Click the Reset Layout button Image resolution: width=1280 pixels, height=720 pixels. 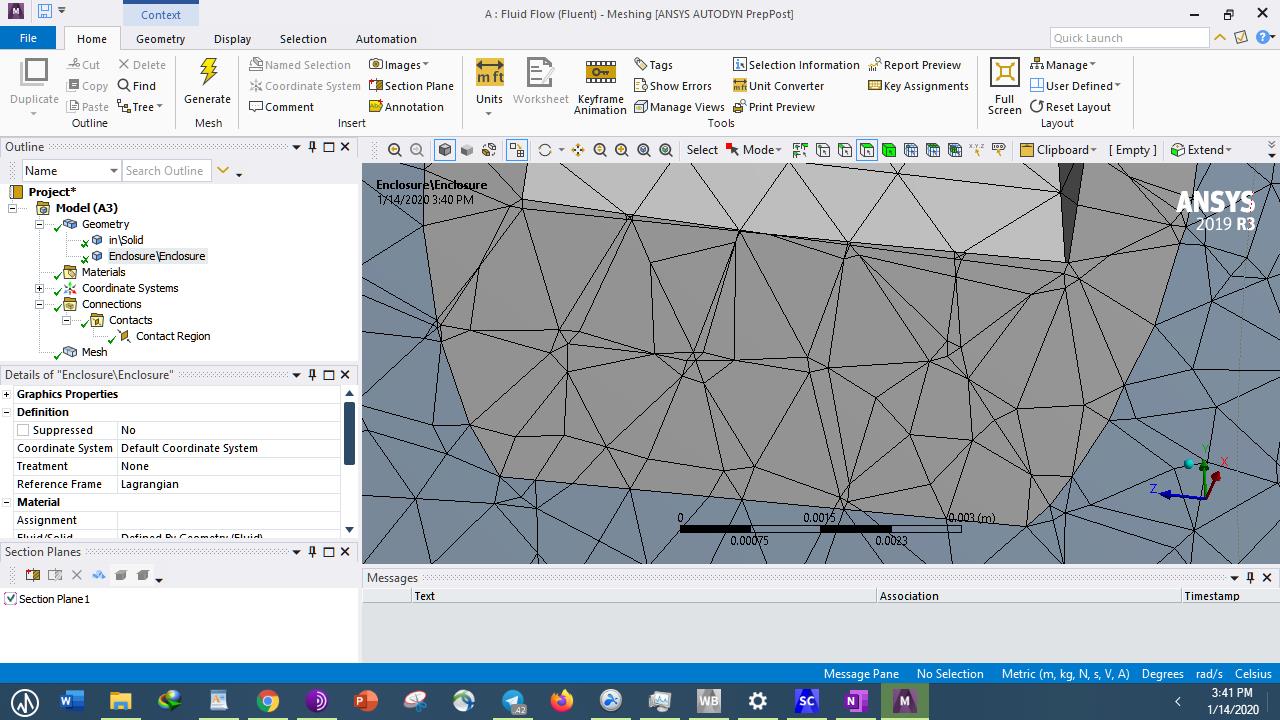point(1070,107)
